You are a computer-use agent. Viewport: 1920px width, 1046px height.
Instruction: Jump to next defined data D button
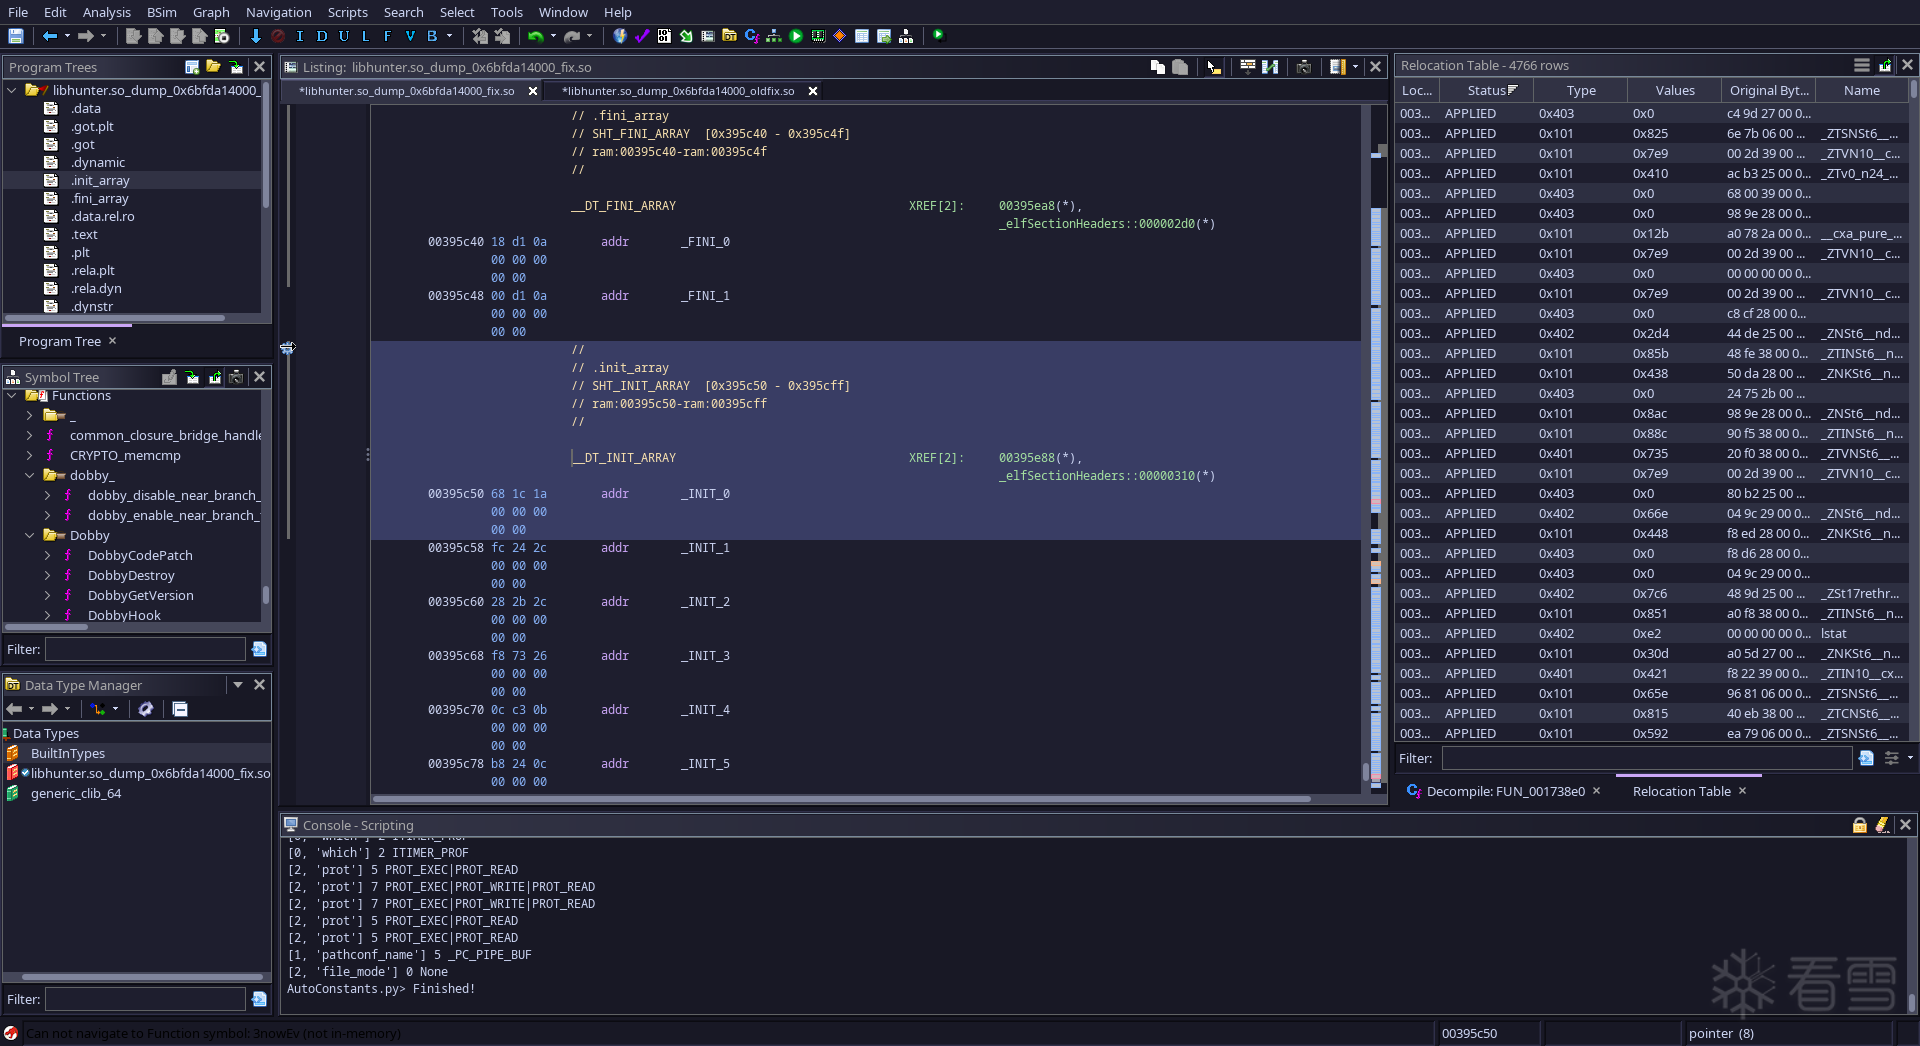pos(322,36)
